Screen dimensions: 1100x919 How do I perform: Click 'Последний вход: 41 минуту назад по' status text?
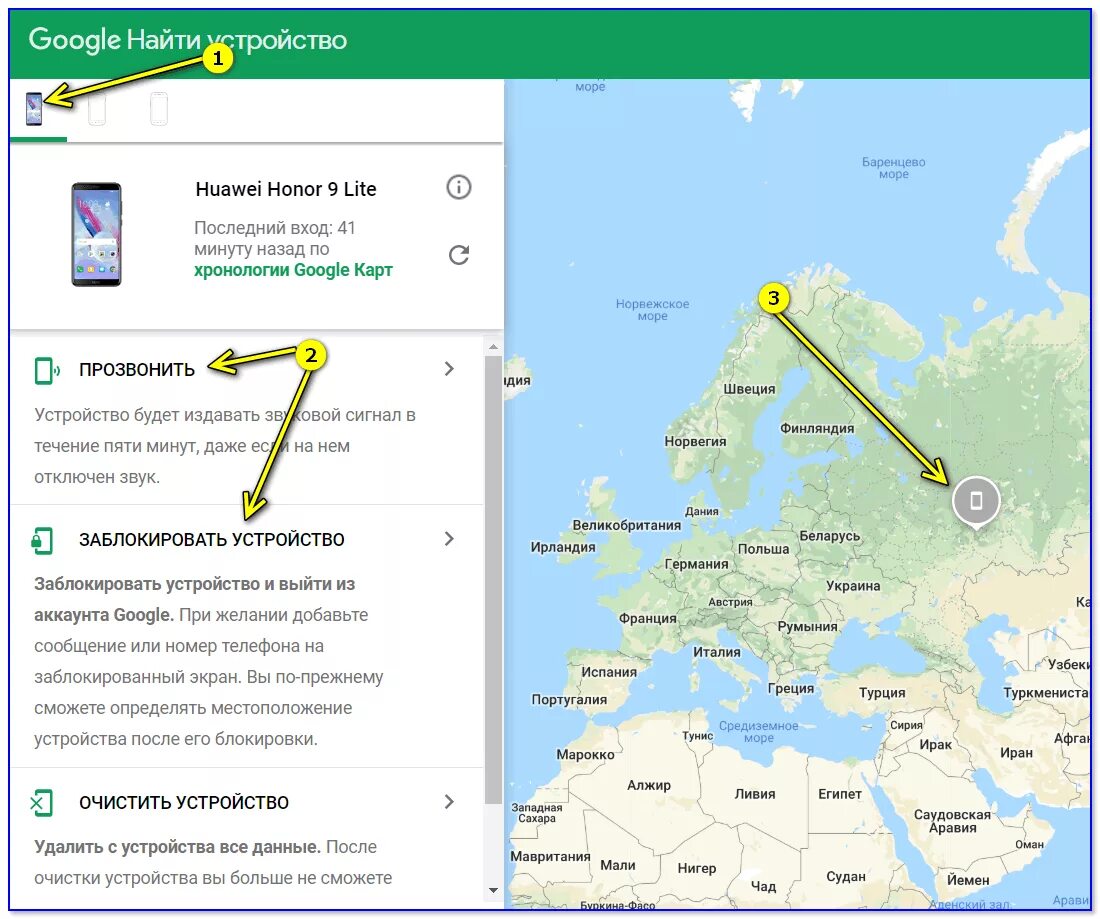pos(275,239)
